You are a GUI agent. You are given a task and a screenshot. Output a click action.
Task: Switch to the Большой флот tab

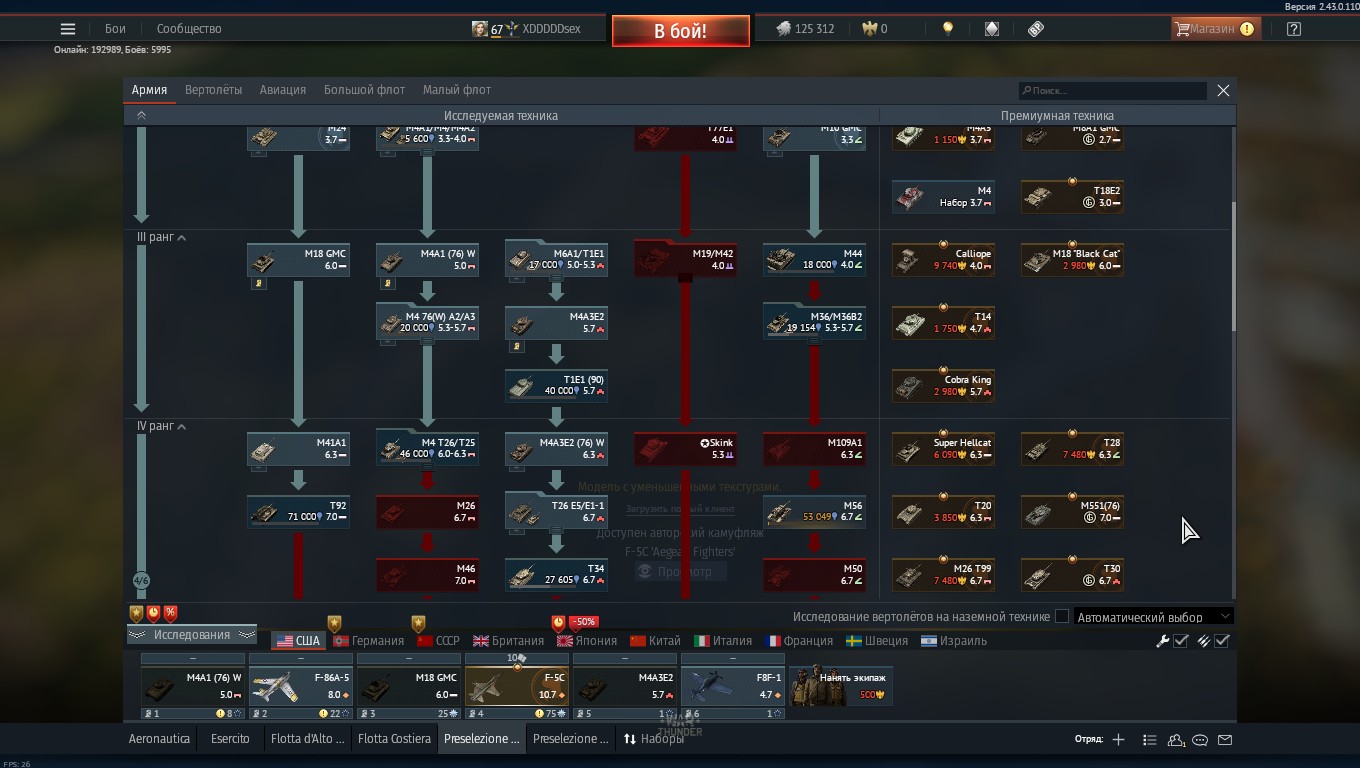pos(364,90)
